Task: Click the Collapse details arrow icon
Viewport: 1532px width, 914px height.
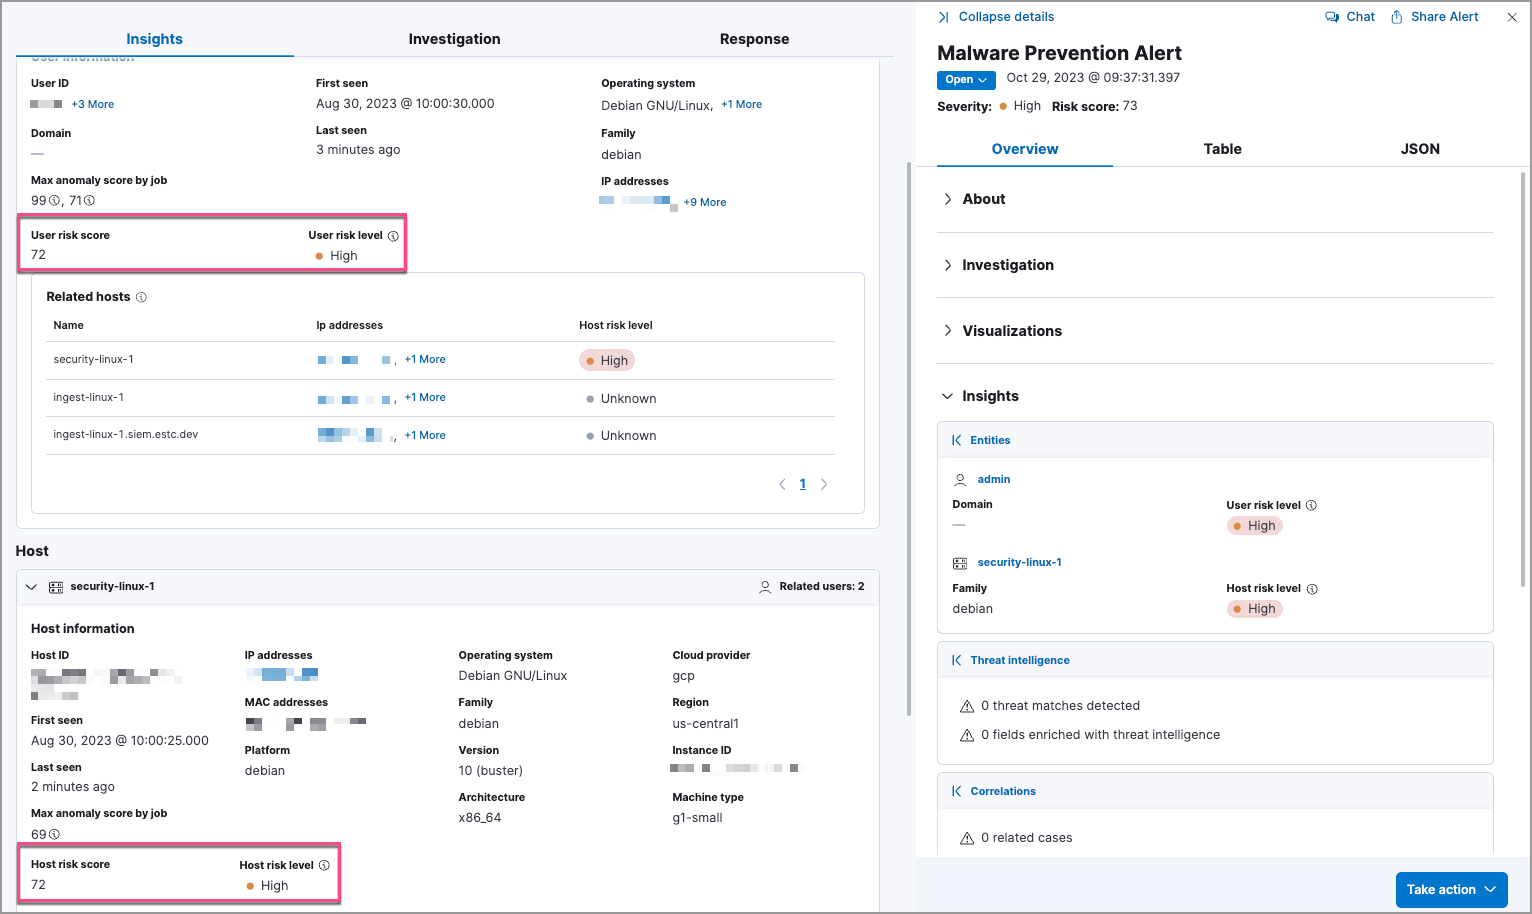Action: point(943,17)
